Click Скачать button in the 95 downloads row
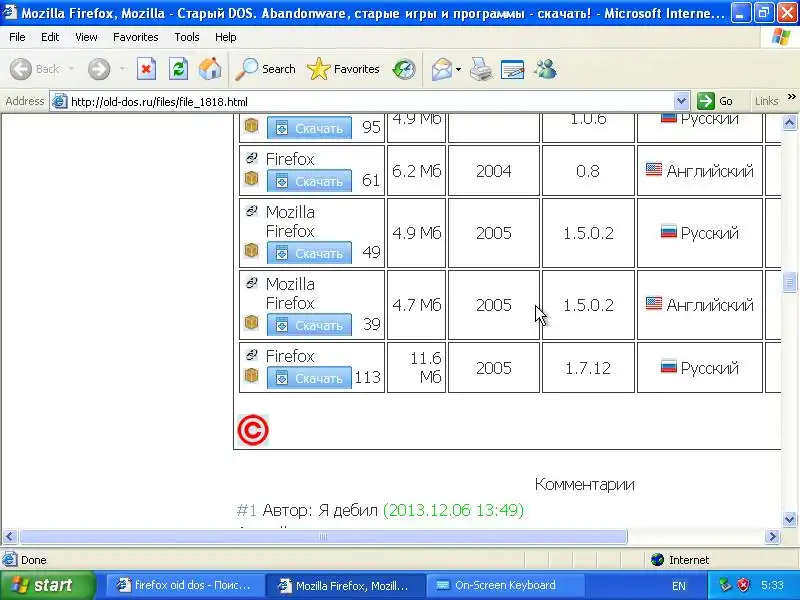 click(x=309, y=128)
